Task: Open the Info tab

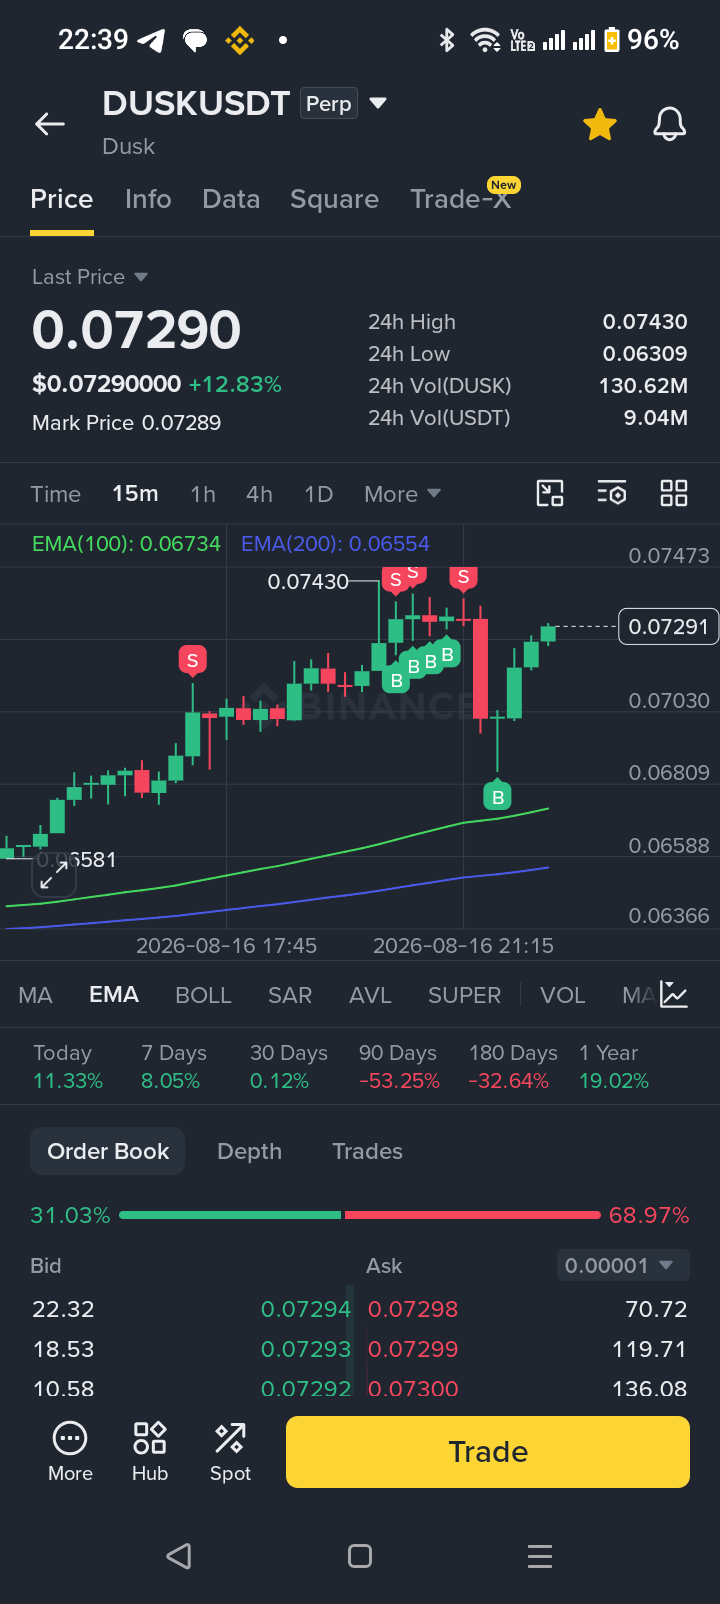Action: (148, 199)
